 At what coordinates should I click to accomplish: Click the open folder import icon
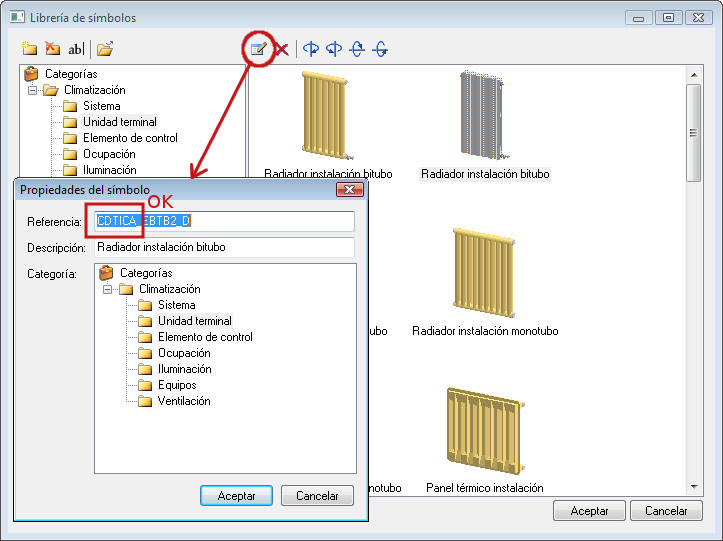point(105,48)
